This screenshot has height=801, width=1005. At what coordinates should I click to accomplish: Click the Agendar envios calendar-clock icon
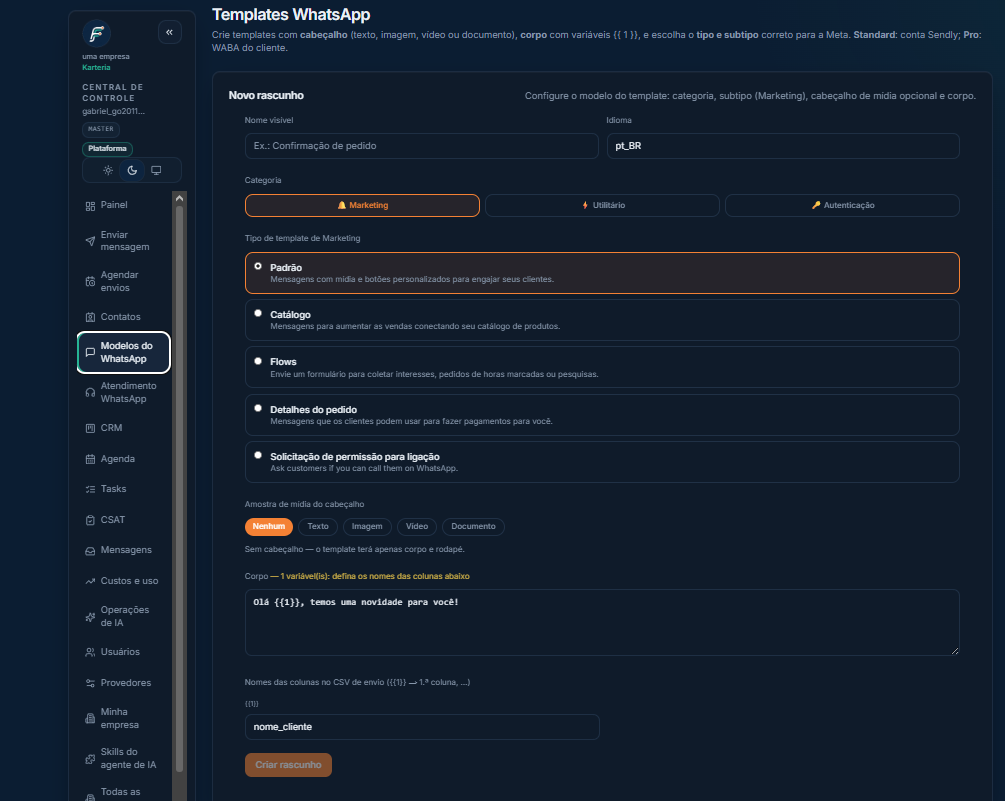click(90, 281)
